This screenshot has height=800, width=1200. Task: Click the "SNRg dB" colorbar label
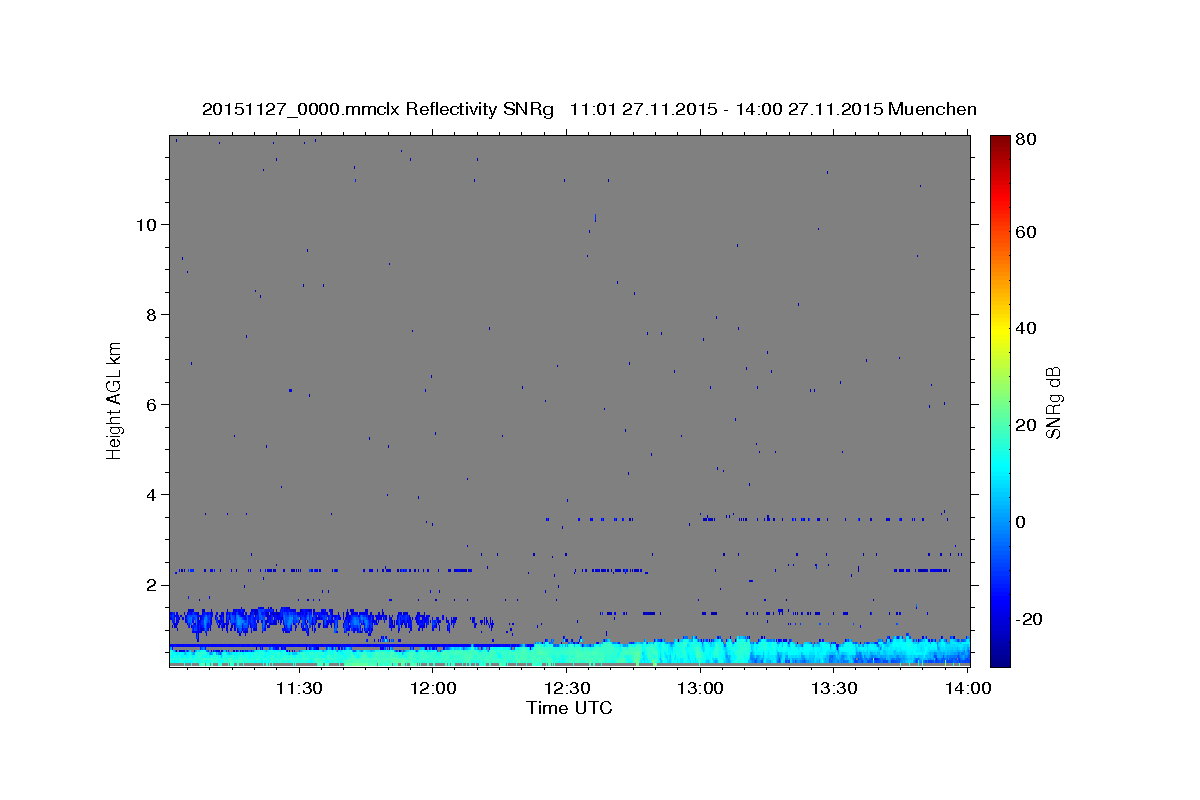pyautogui.click(x=1053, y=402)
